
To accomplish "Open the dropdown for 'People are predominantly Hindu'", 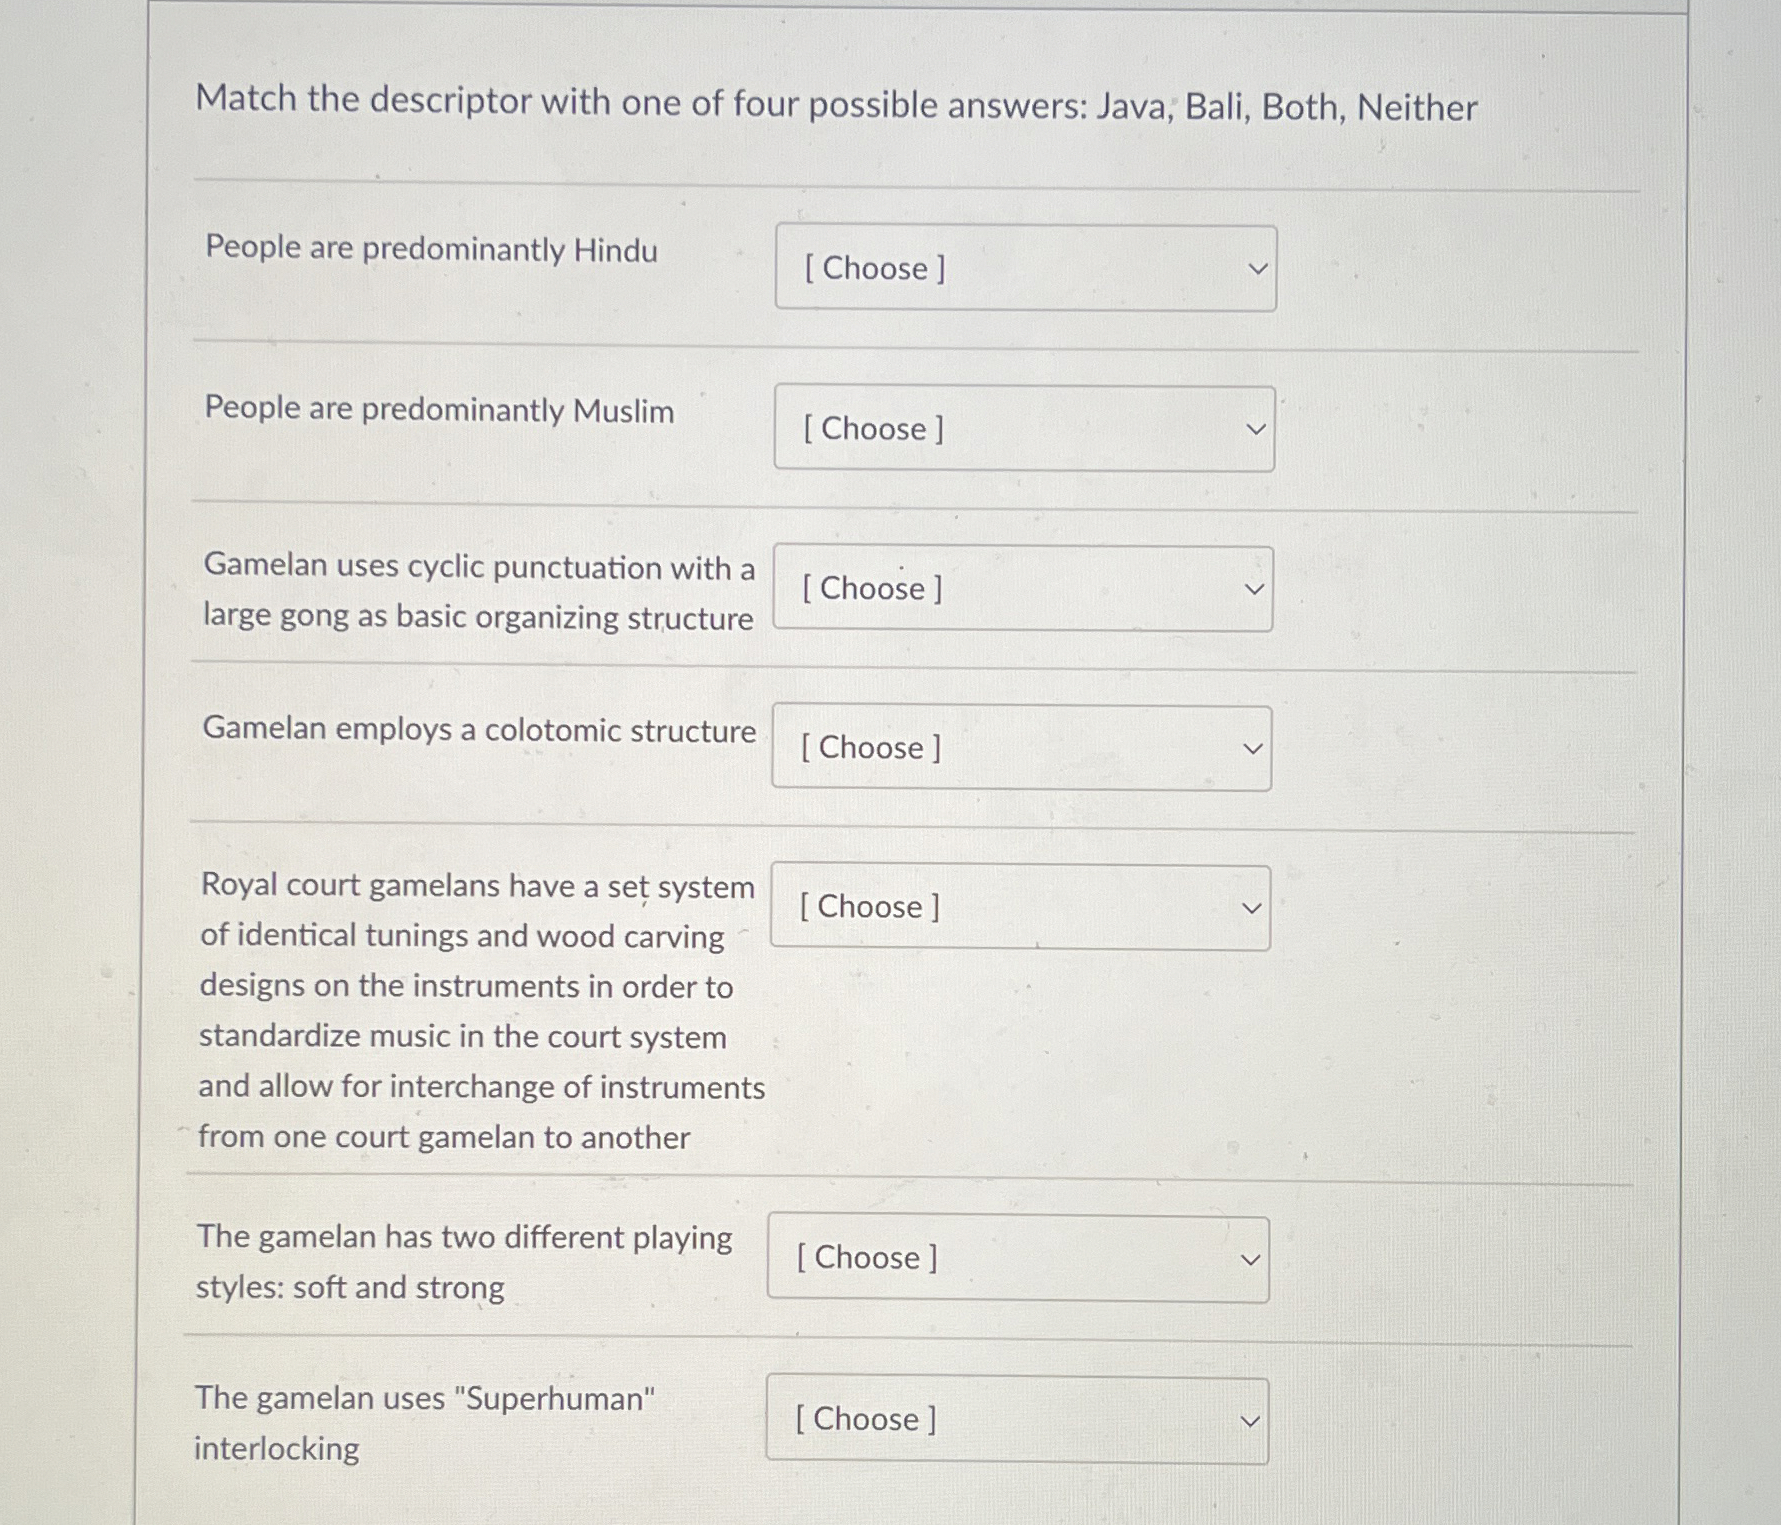I will (x=1027, y=269).
